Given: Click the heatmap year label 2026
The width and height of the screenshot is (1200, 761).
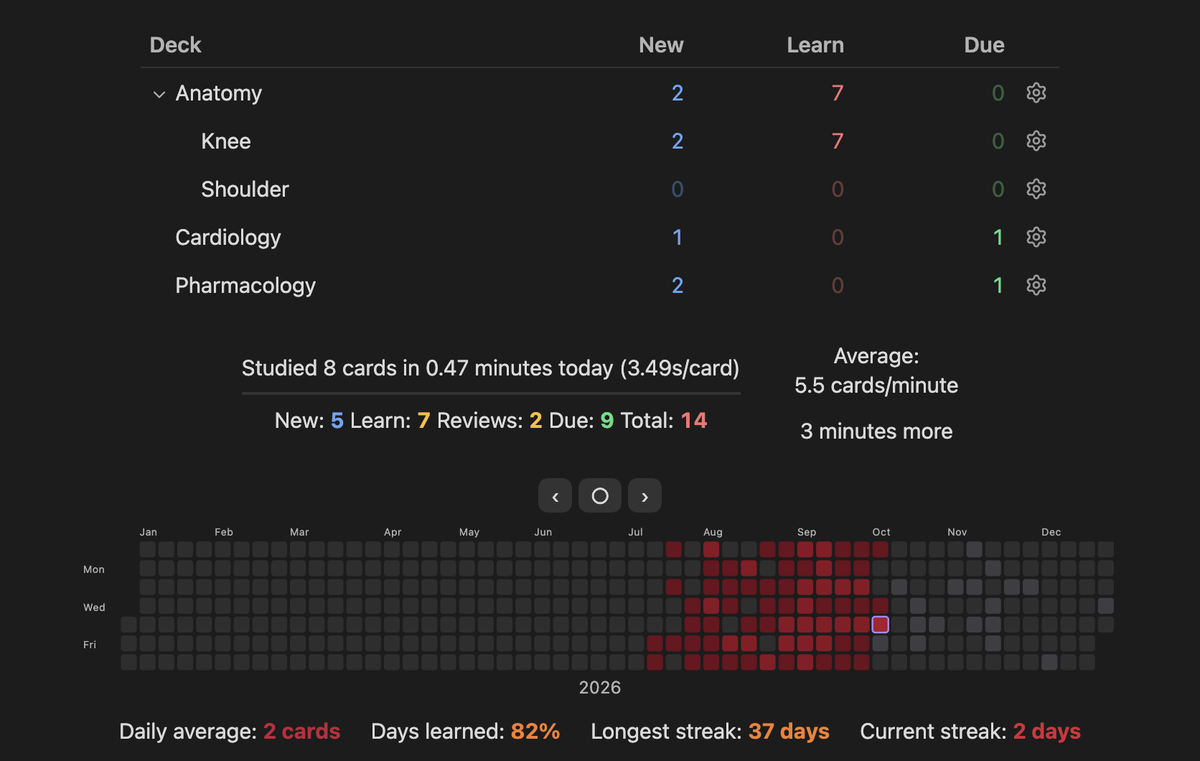Looking at the screenshot, I should [x=600, y=687].
